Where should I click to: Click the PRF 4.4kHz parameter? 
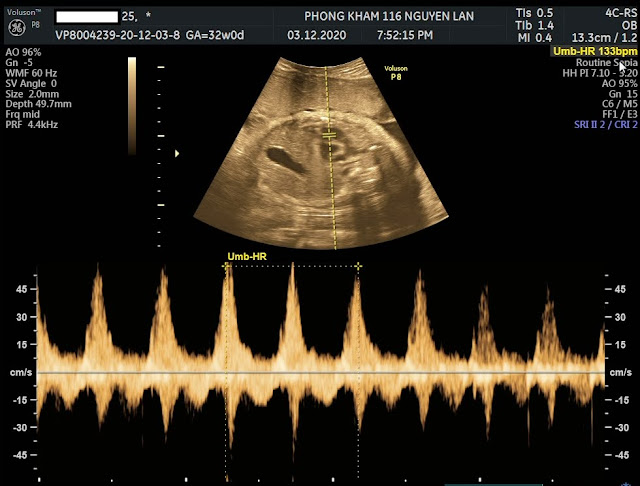tap(32, 124)
